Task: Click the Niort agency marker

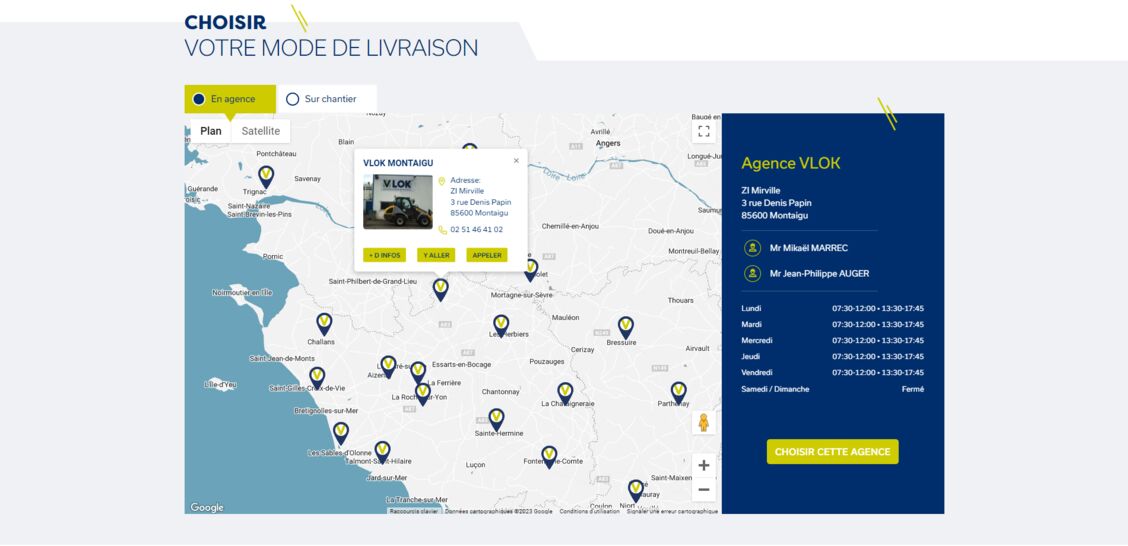Action: click(x=636, y=491)
